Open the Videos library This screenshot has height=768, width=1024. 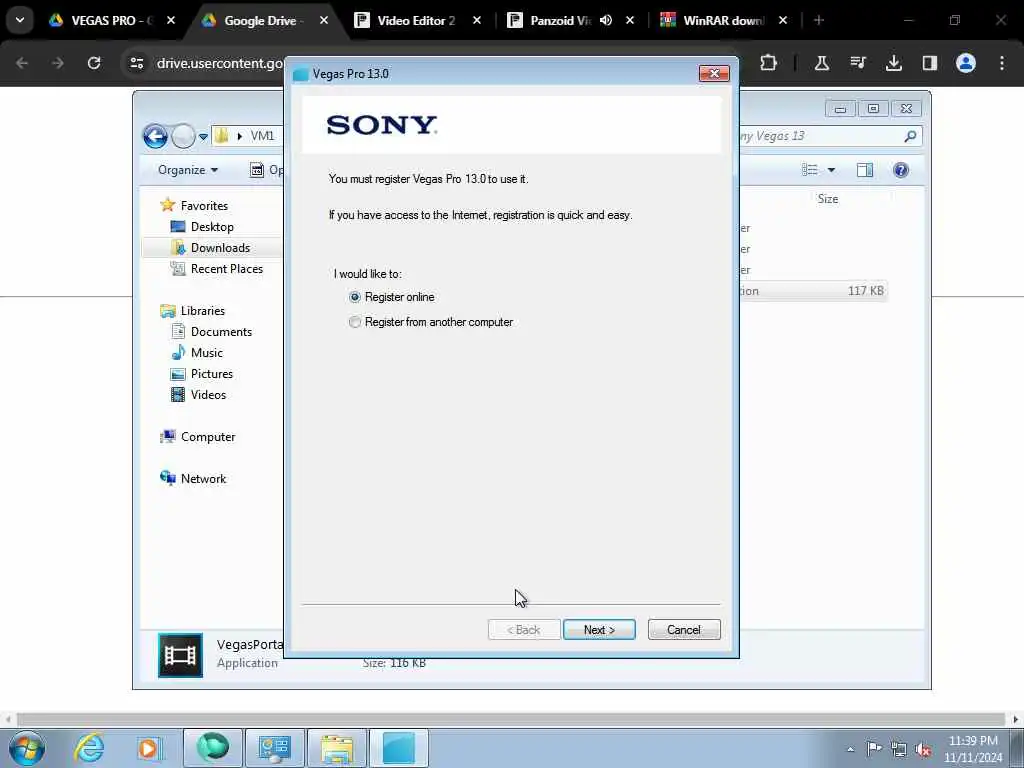pyautogui.click(x=208, y=394)
